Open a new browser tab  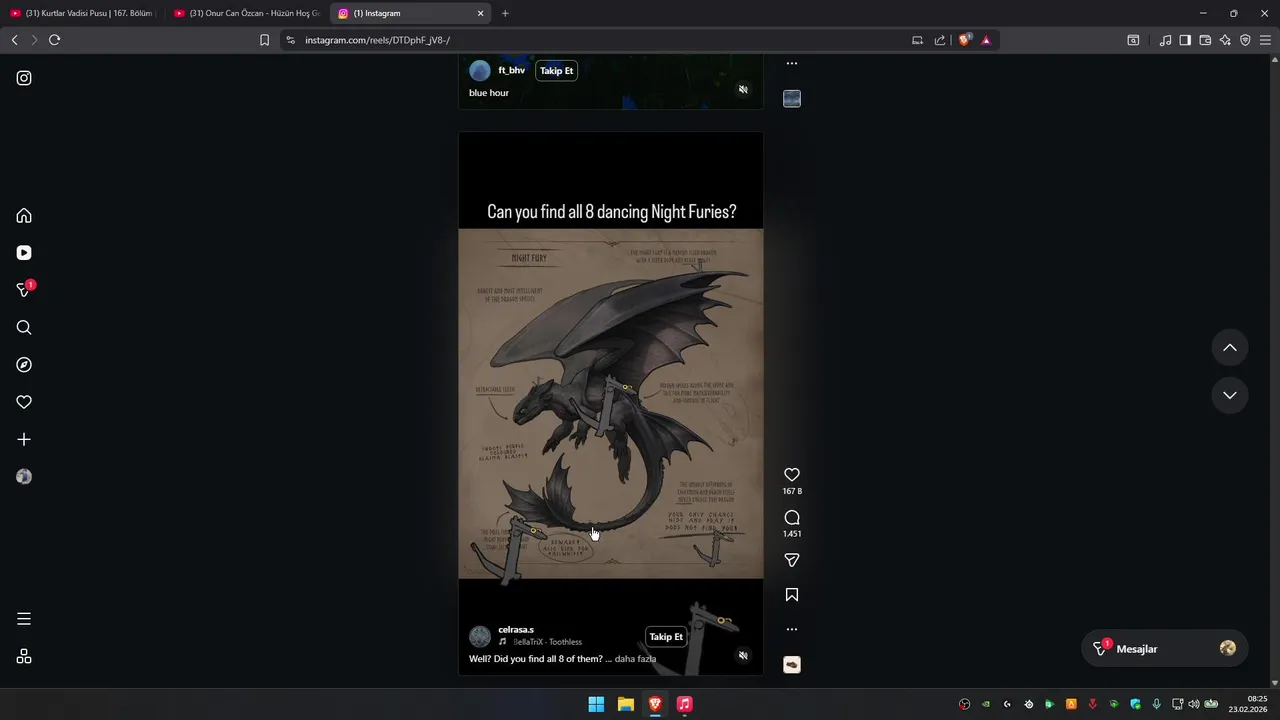pyautogui.click(x=505, y=13)
